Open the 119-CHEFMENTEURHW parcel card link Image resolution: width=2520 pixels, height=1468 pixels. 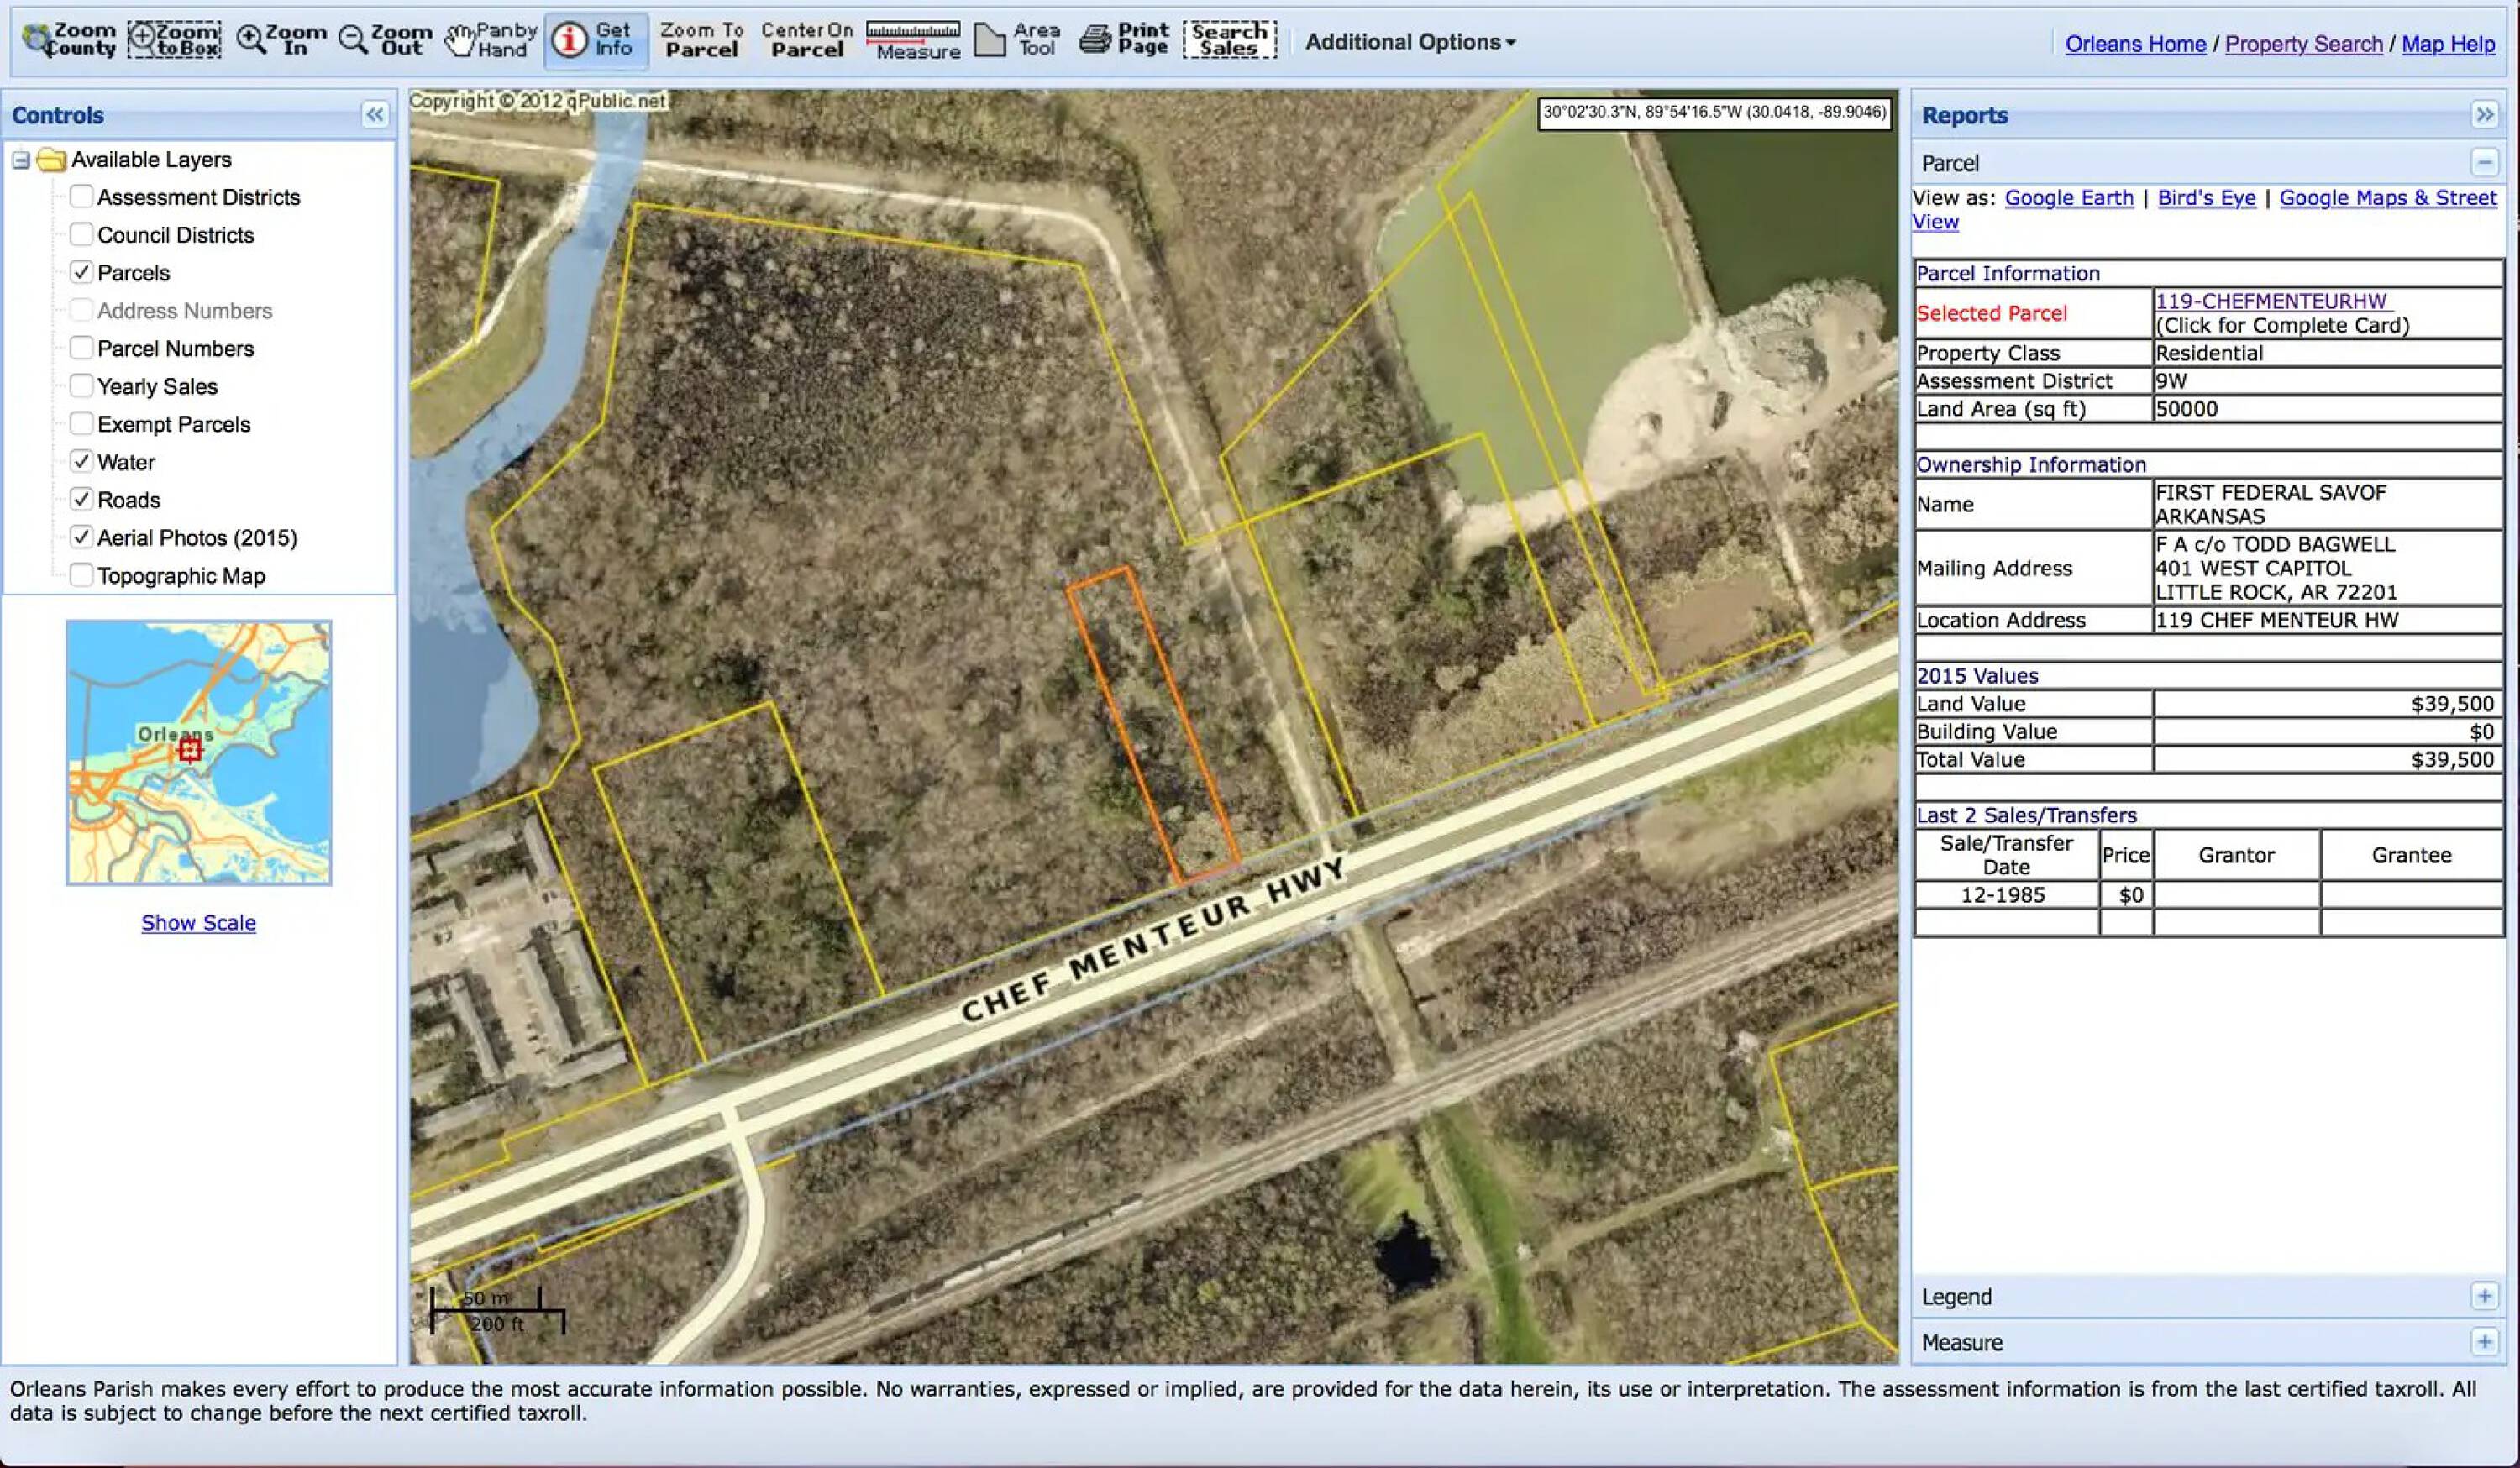coord(2270,301)
